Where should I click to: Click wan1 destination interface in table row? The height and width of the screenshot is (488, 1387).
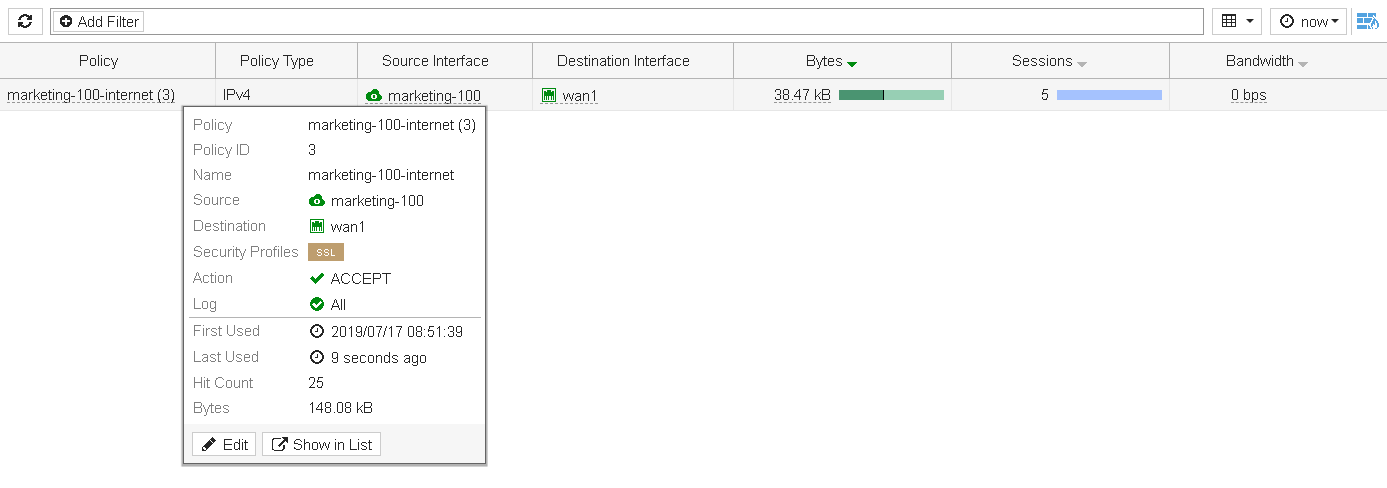coord(580,96)
